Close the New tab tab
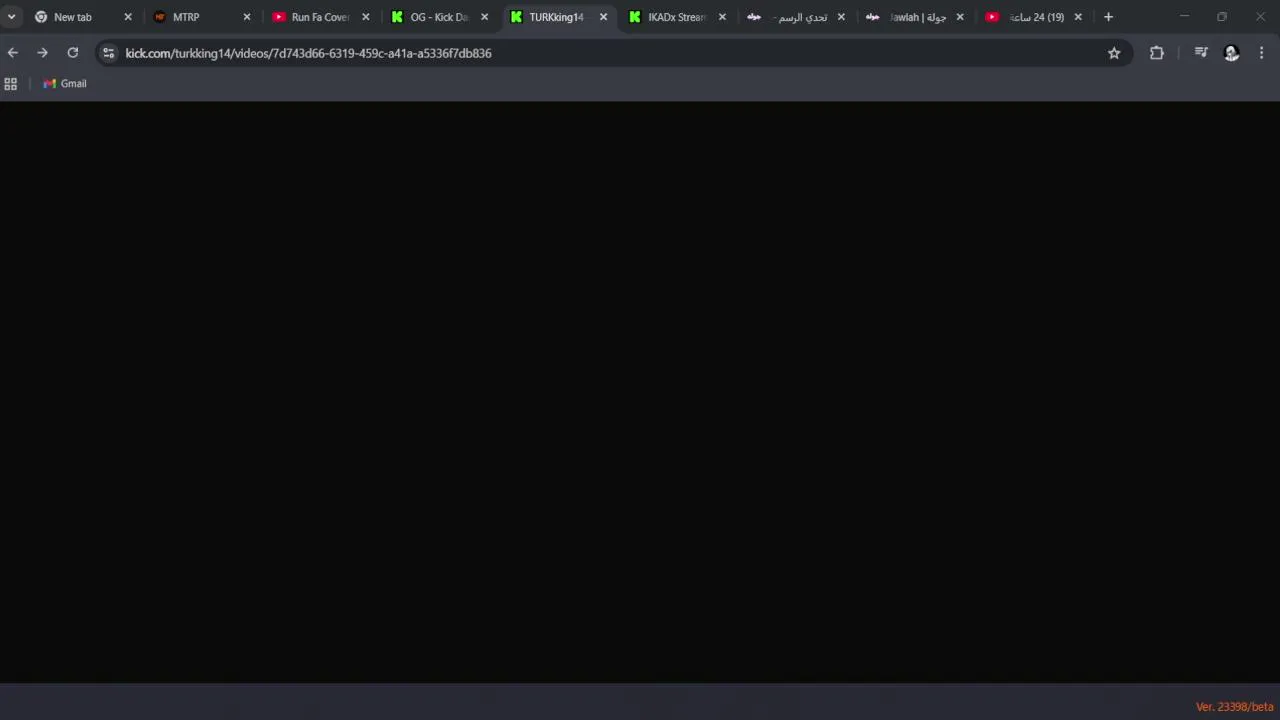Screen dimensions: 1280x720 (128, 17)
